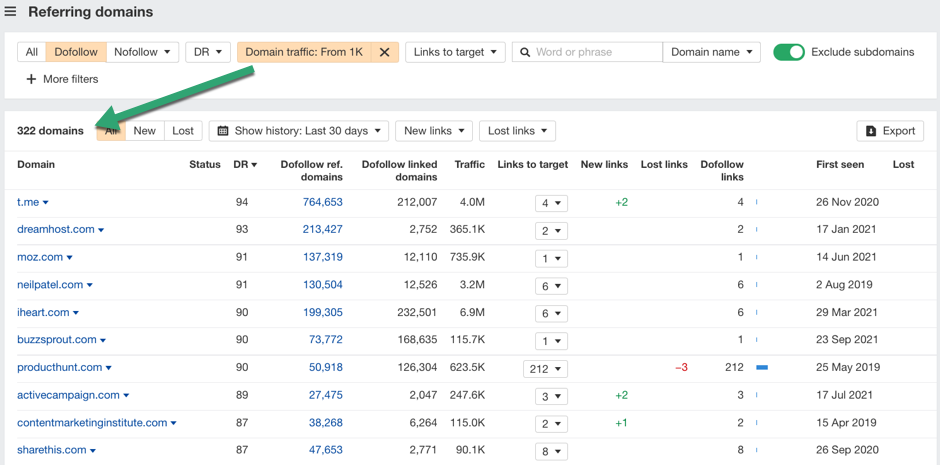The width and height of the screenshot is (940, 465).
Task: Open the hamburger menu icon
Action: pos(10,11)
